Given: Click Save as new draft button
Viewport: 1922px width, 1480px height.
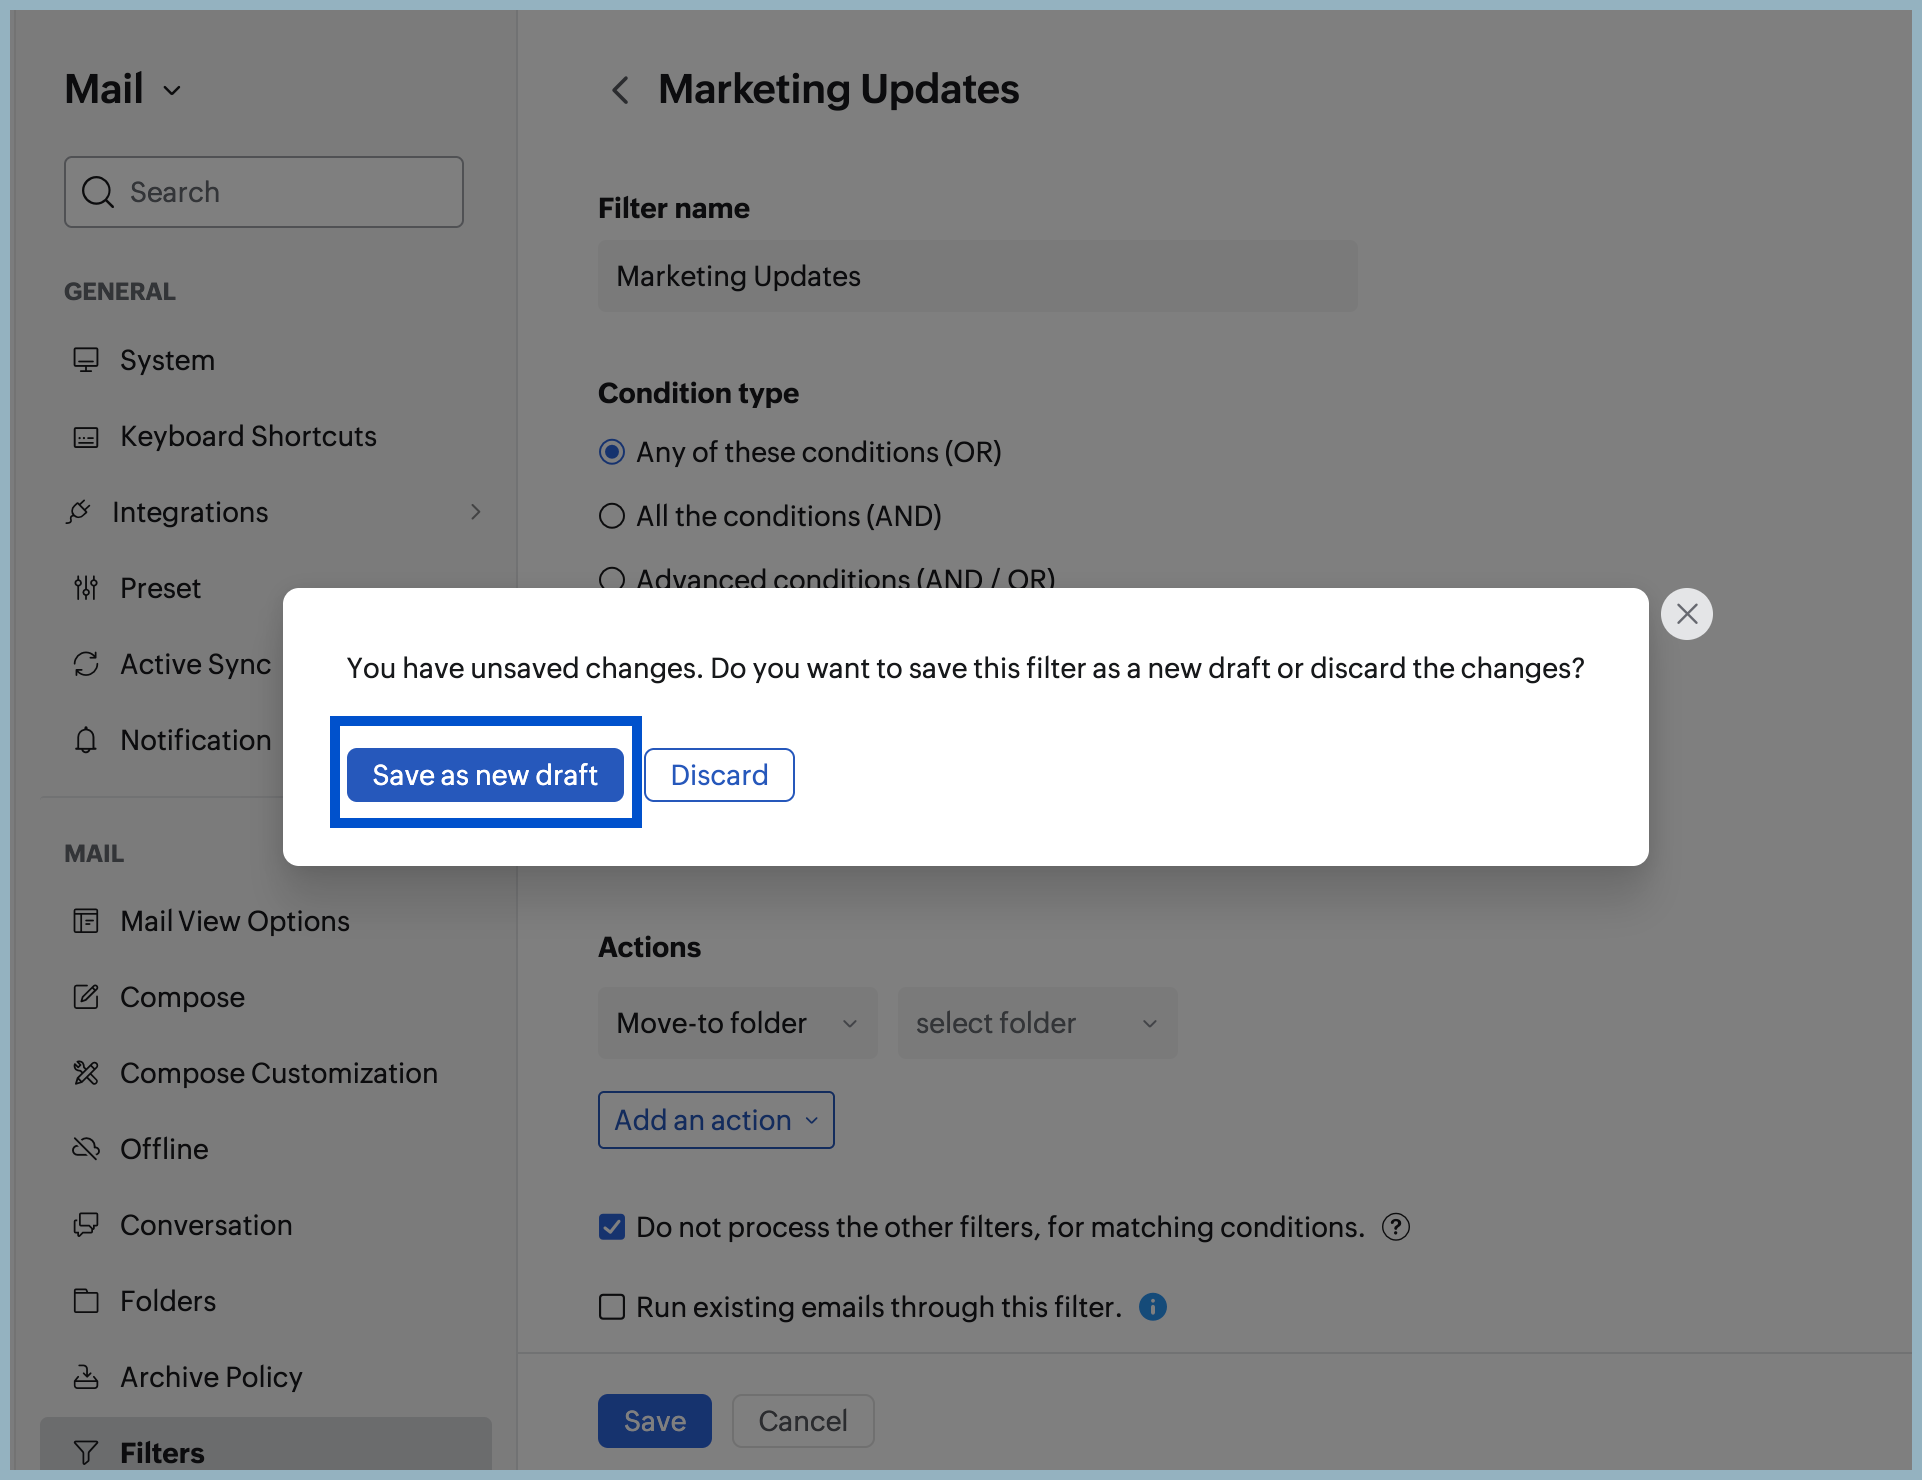Looking at the screenshot, I should point(485,775).
